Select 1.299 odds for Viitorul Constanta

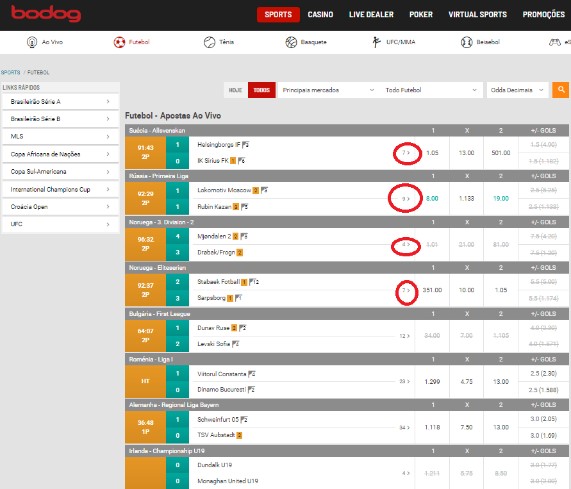(x=432, y=382)
